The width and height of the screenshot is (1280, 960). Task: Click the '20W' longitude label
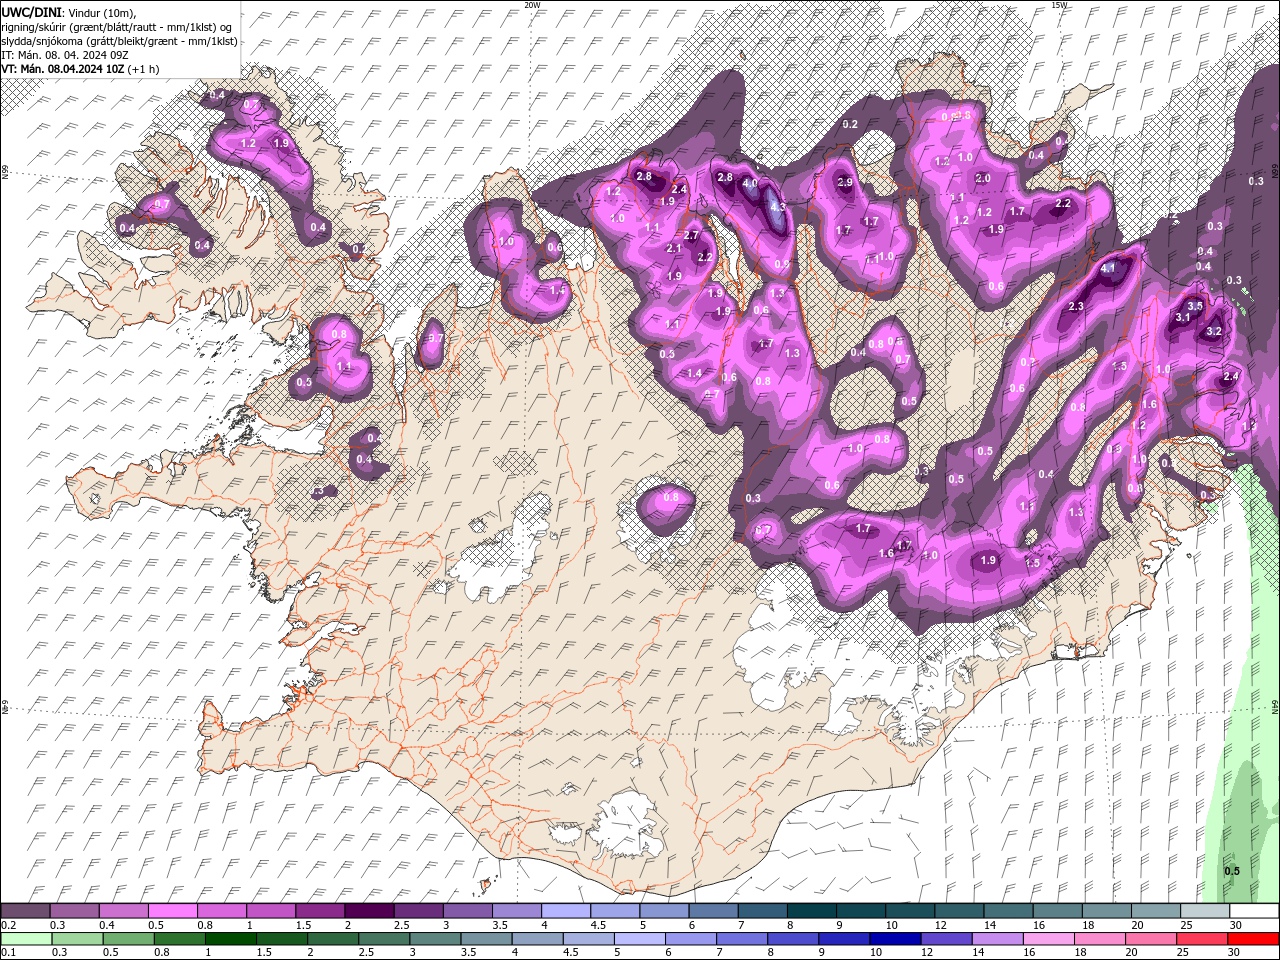[532, 5]
